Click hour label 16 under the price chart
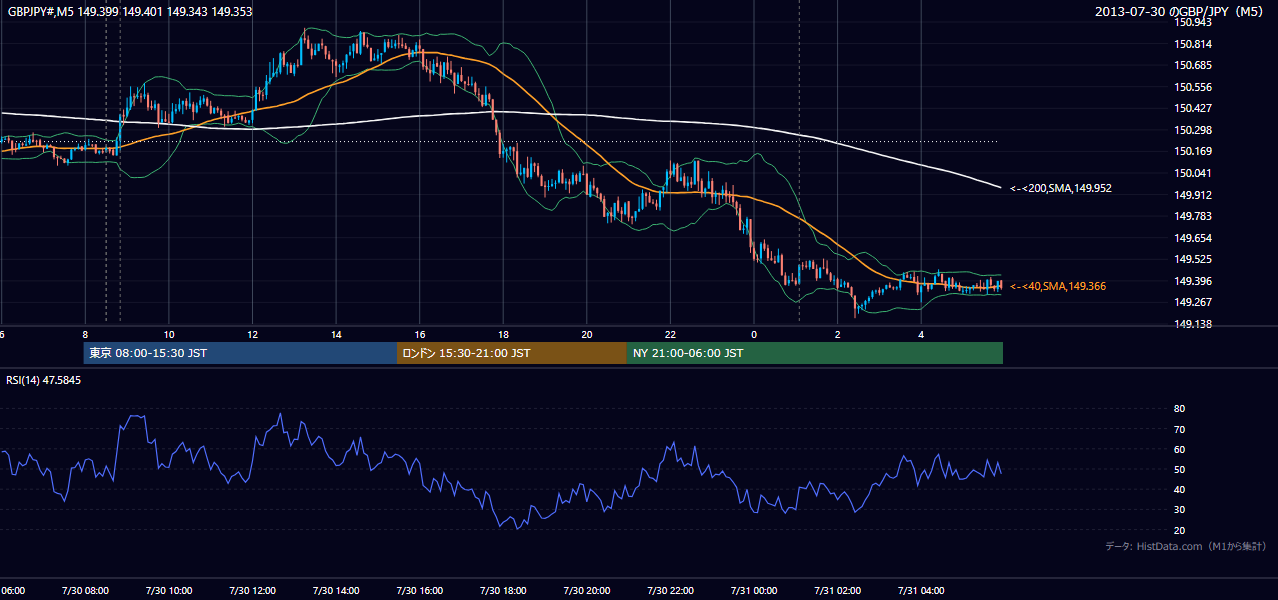 point(420,334)
